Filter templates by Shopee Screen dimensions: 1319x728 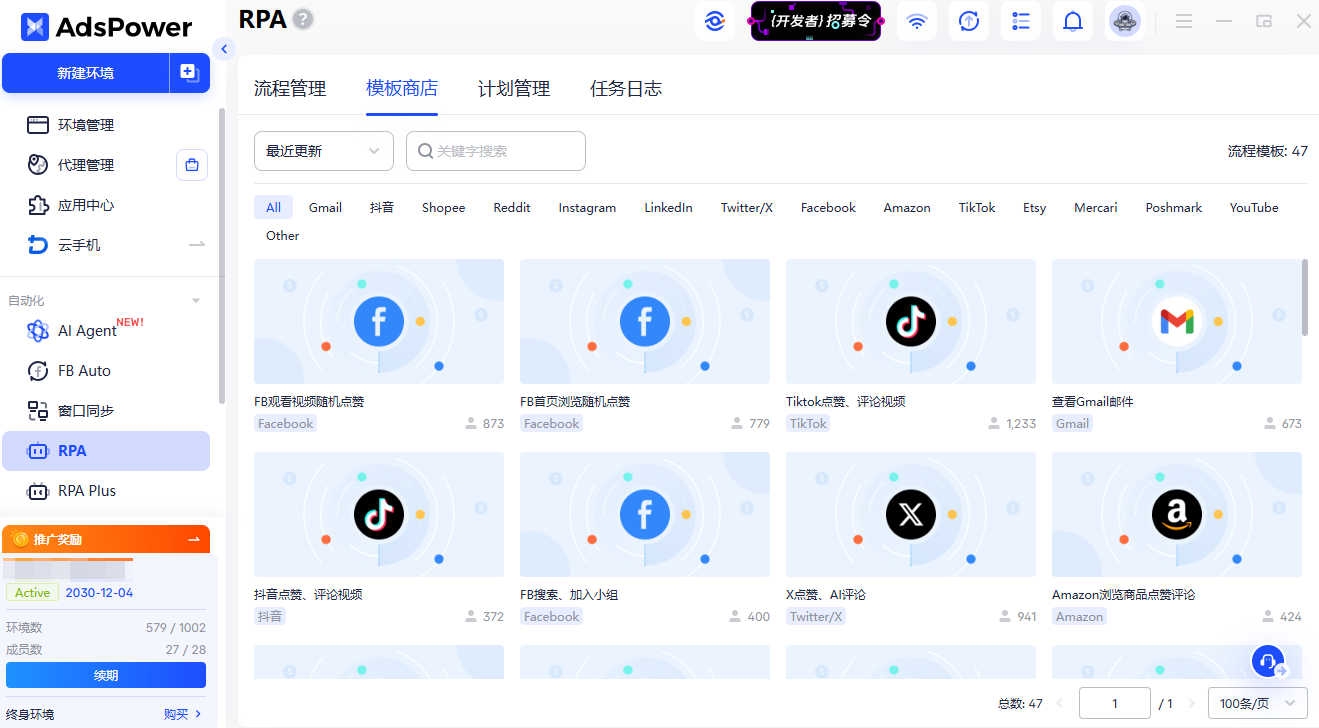pos(443,207)
